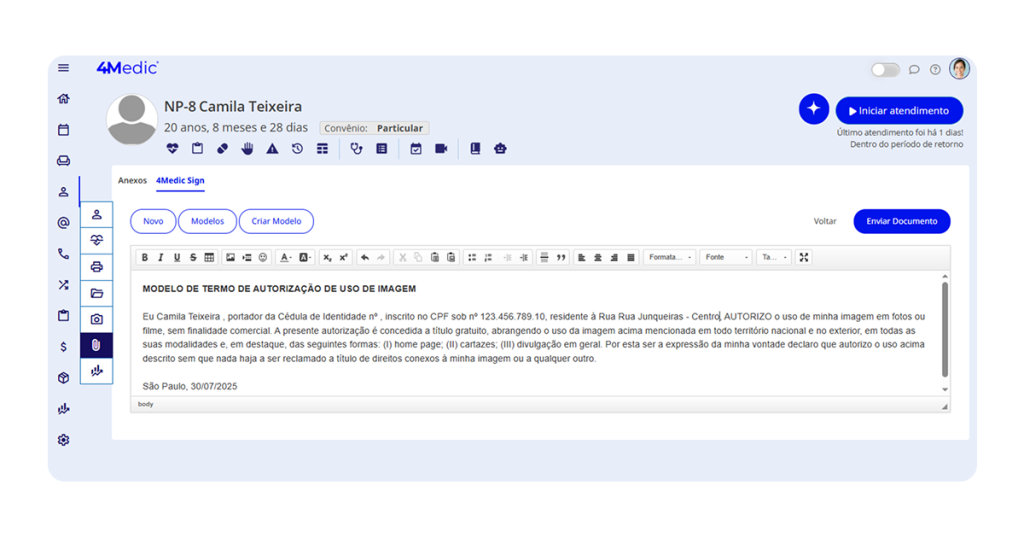The image size is (1024, 538).
Task: Open the patients person icon in left sidebar
Action: [x=63, y=192]
